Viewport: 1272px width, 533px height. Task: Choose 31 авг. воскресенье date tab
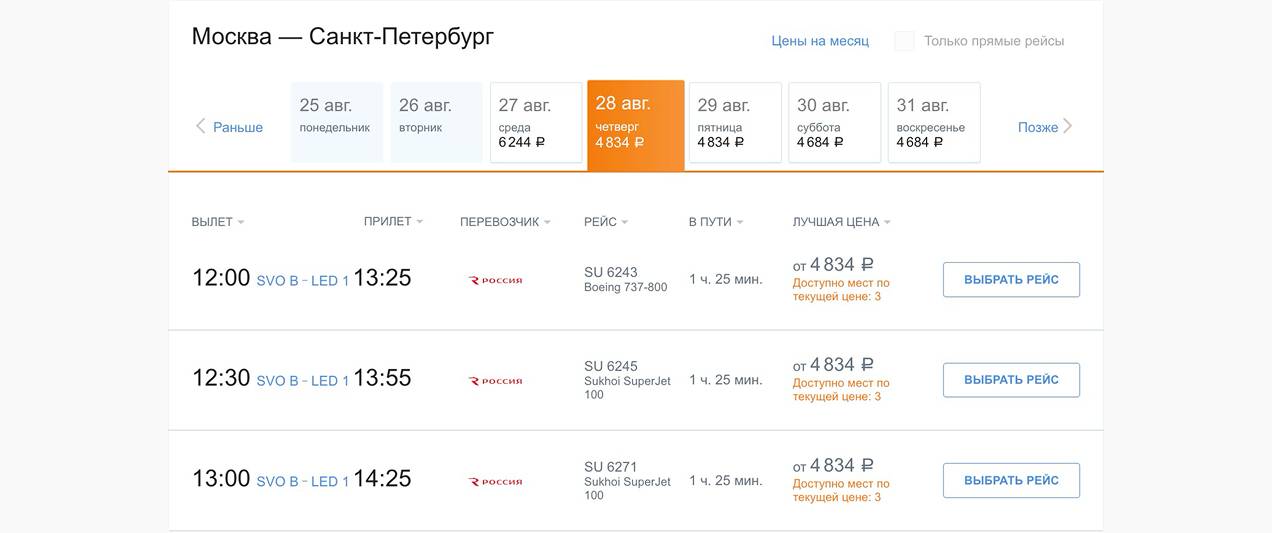(934, 122)
